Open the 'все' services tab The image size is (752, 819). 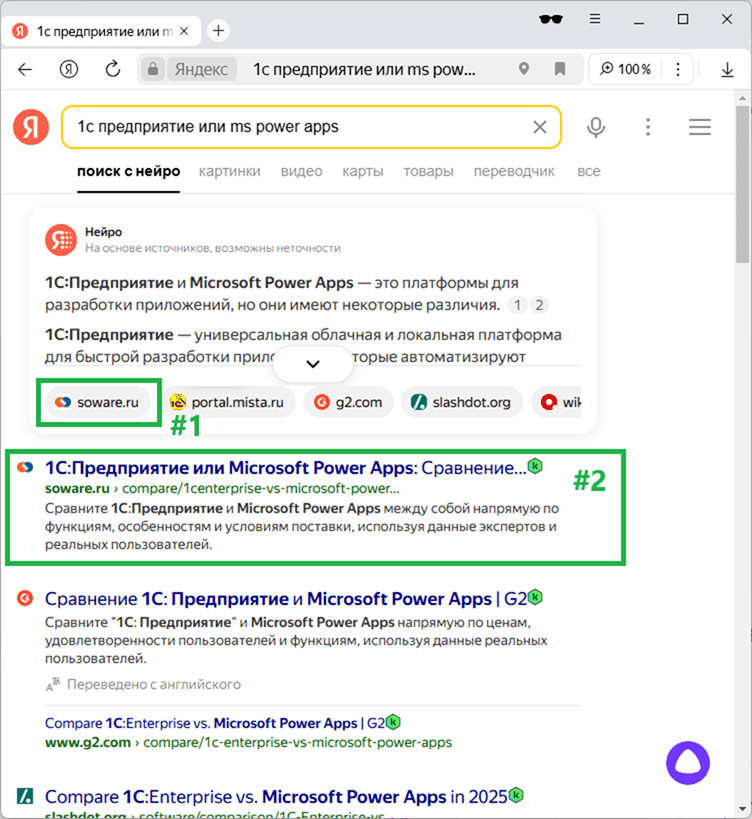click(x=589, y=171)
